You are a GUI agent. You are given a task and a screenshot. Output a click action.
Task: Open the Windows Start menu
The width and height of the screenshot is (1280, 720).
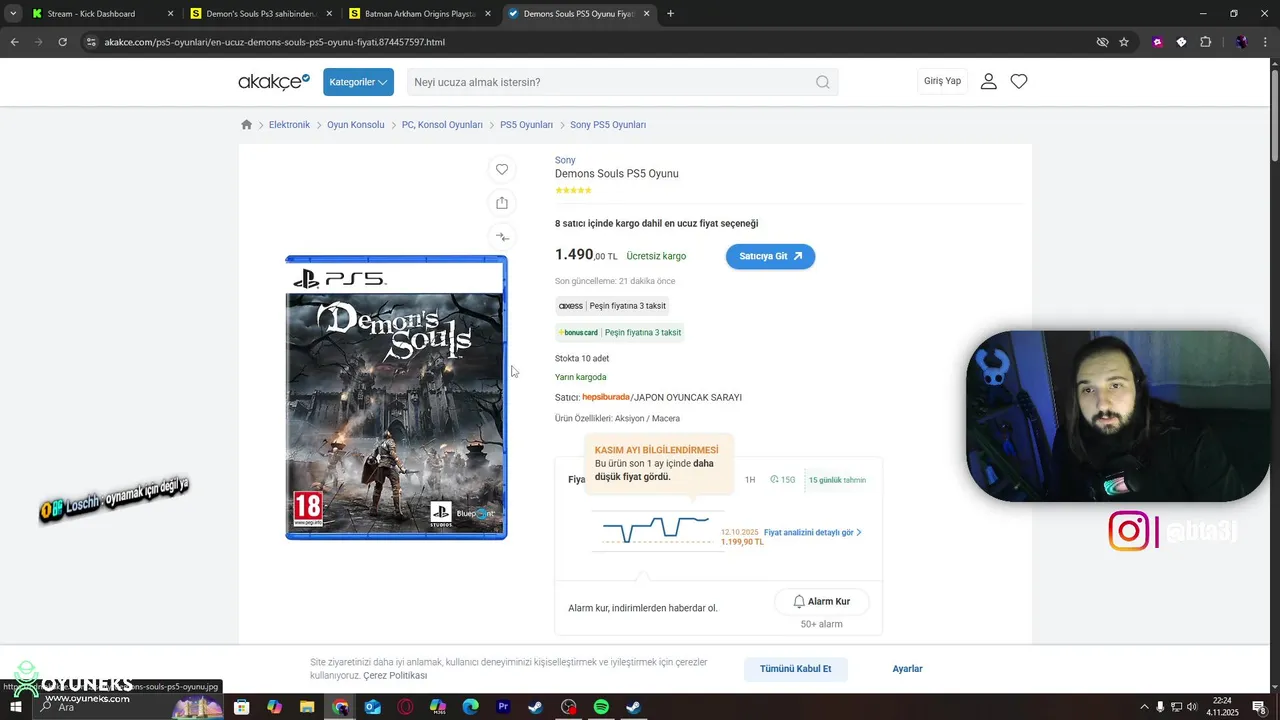point(16,707)
